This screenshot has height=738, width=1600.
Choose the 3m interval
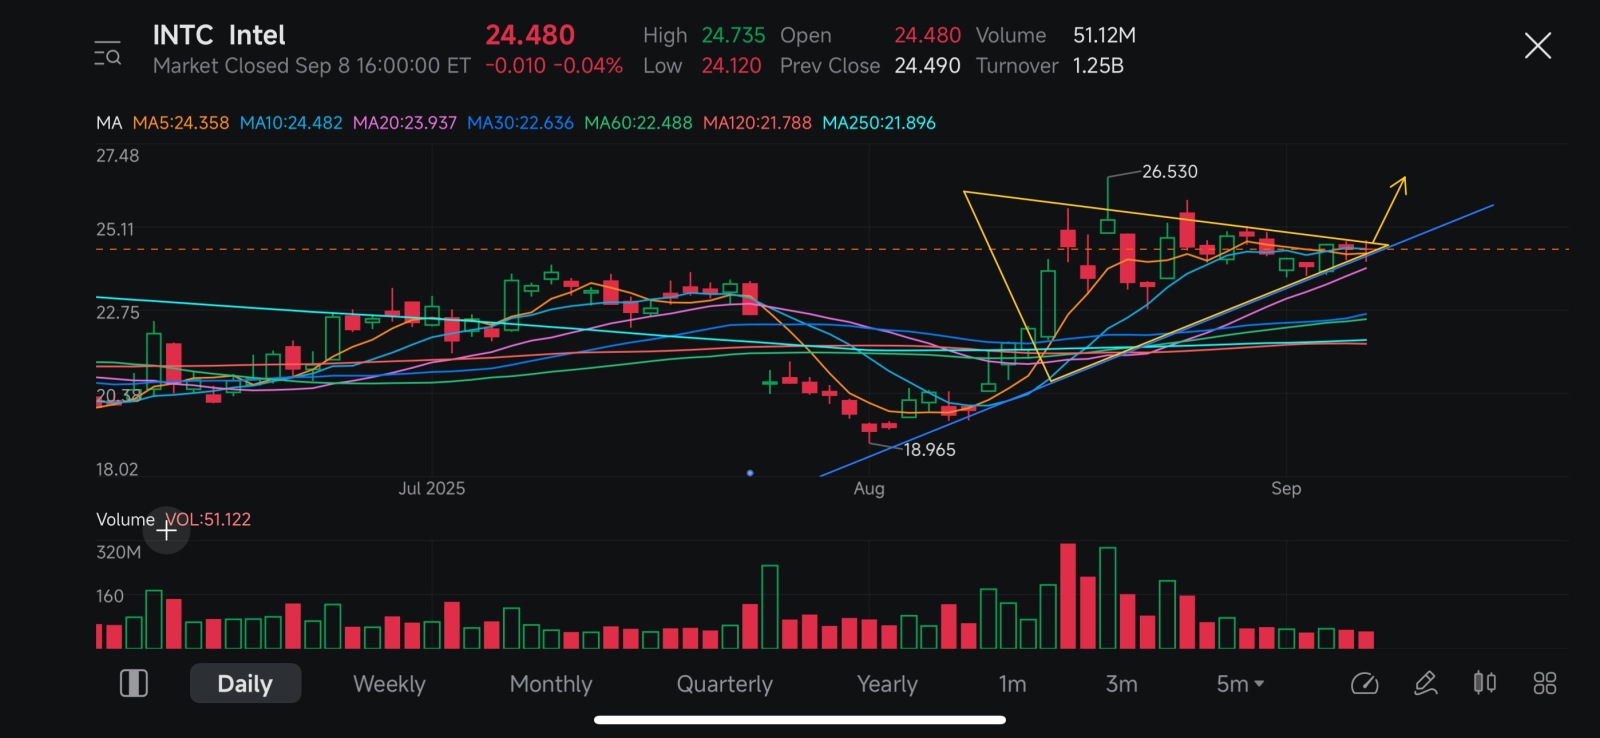(x=1121, y=684)
